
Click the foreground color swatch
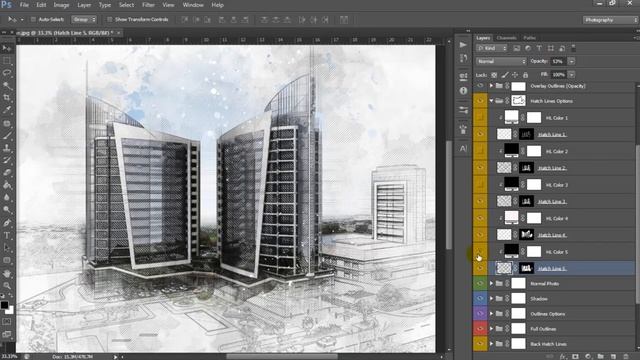pos(4,305)
